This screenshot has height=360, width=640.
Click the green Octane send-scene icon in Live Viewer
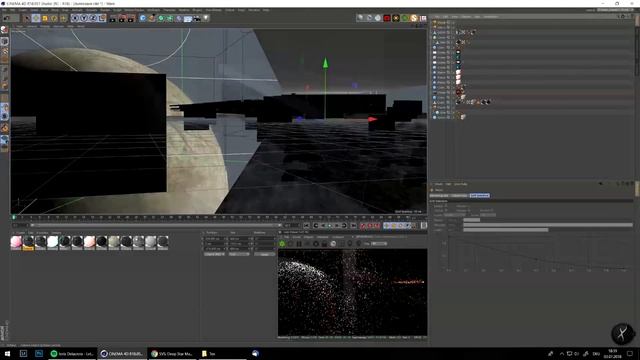[282, 244]
